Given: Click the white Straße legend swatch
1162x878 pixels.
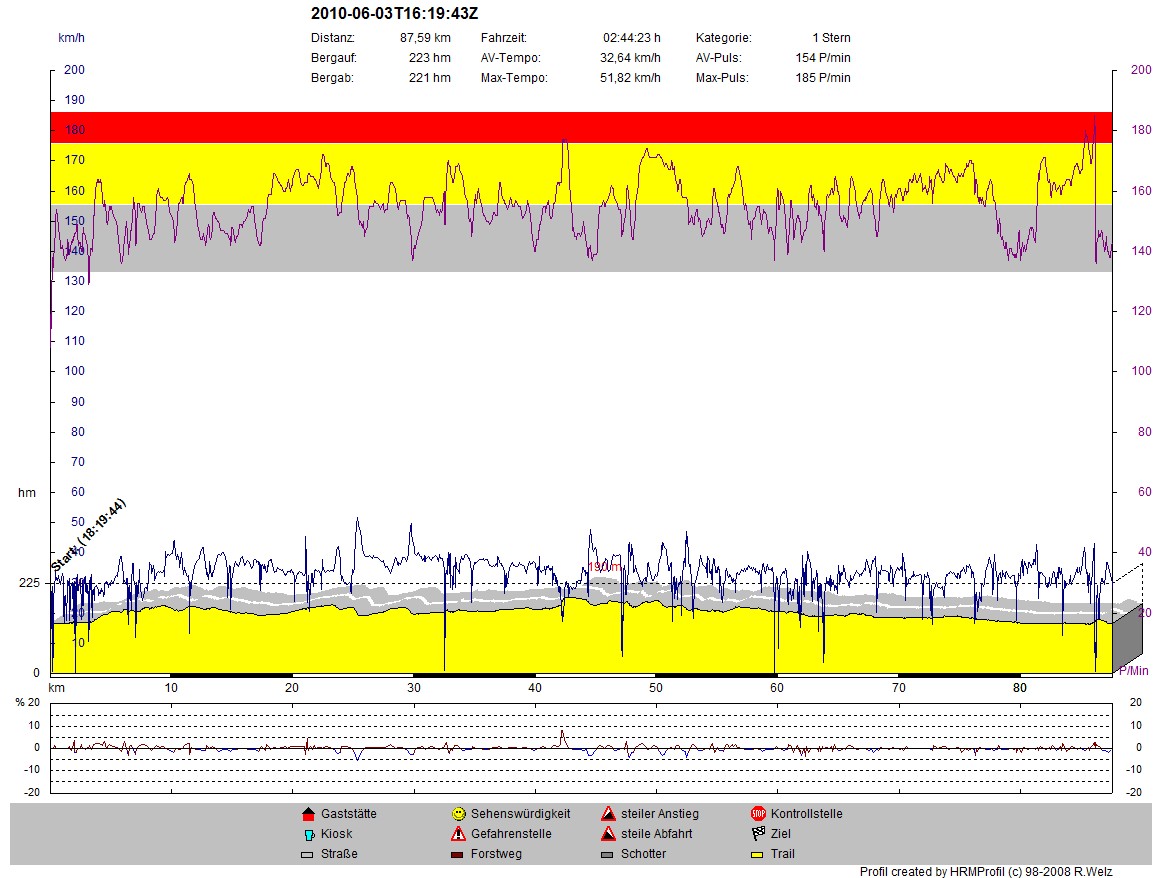Looking at the screenshot, I should (308, 855).
